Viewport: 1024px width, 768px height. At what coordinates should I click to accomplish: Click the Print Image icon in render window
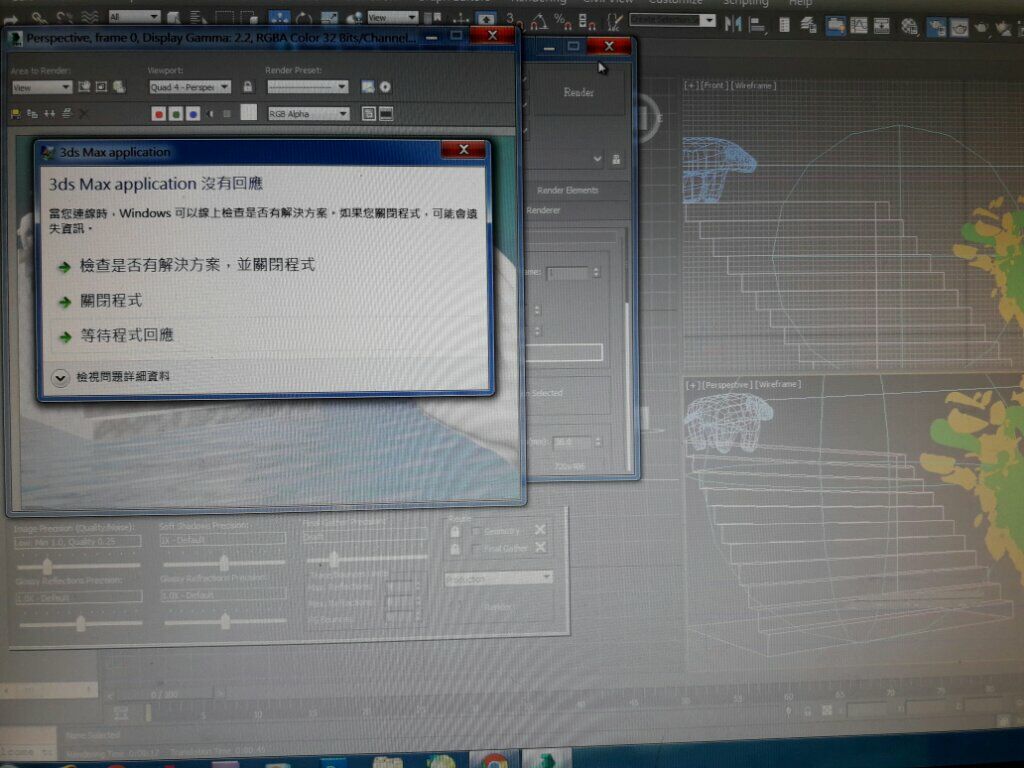[67, 114]
